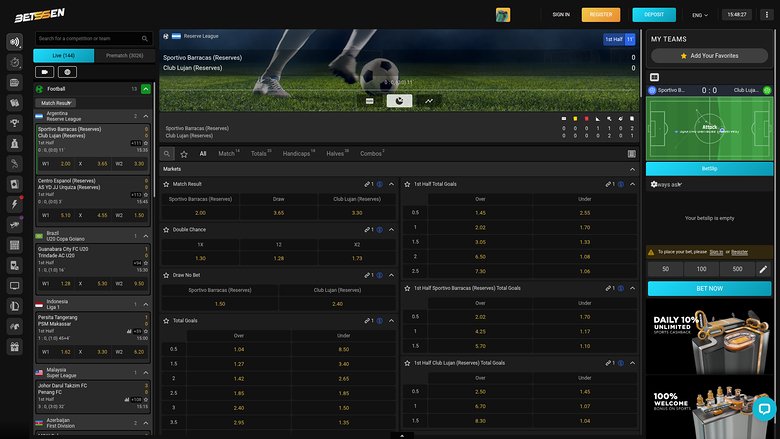Open the trophy icon in the sidebar
The width and height of the screenshot is (780, 439).
point(14,123)
